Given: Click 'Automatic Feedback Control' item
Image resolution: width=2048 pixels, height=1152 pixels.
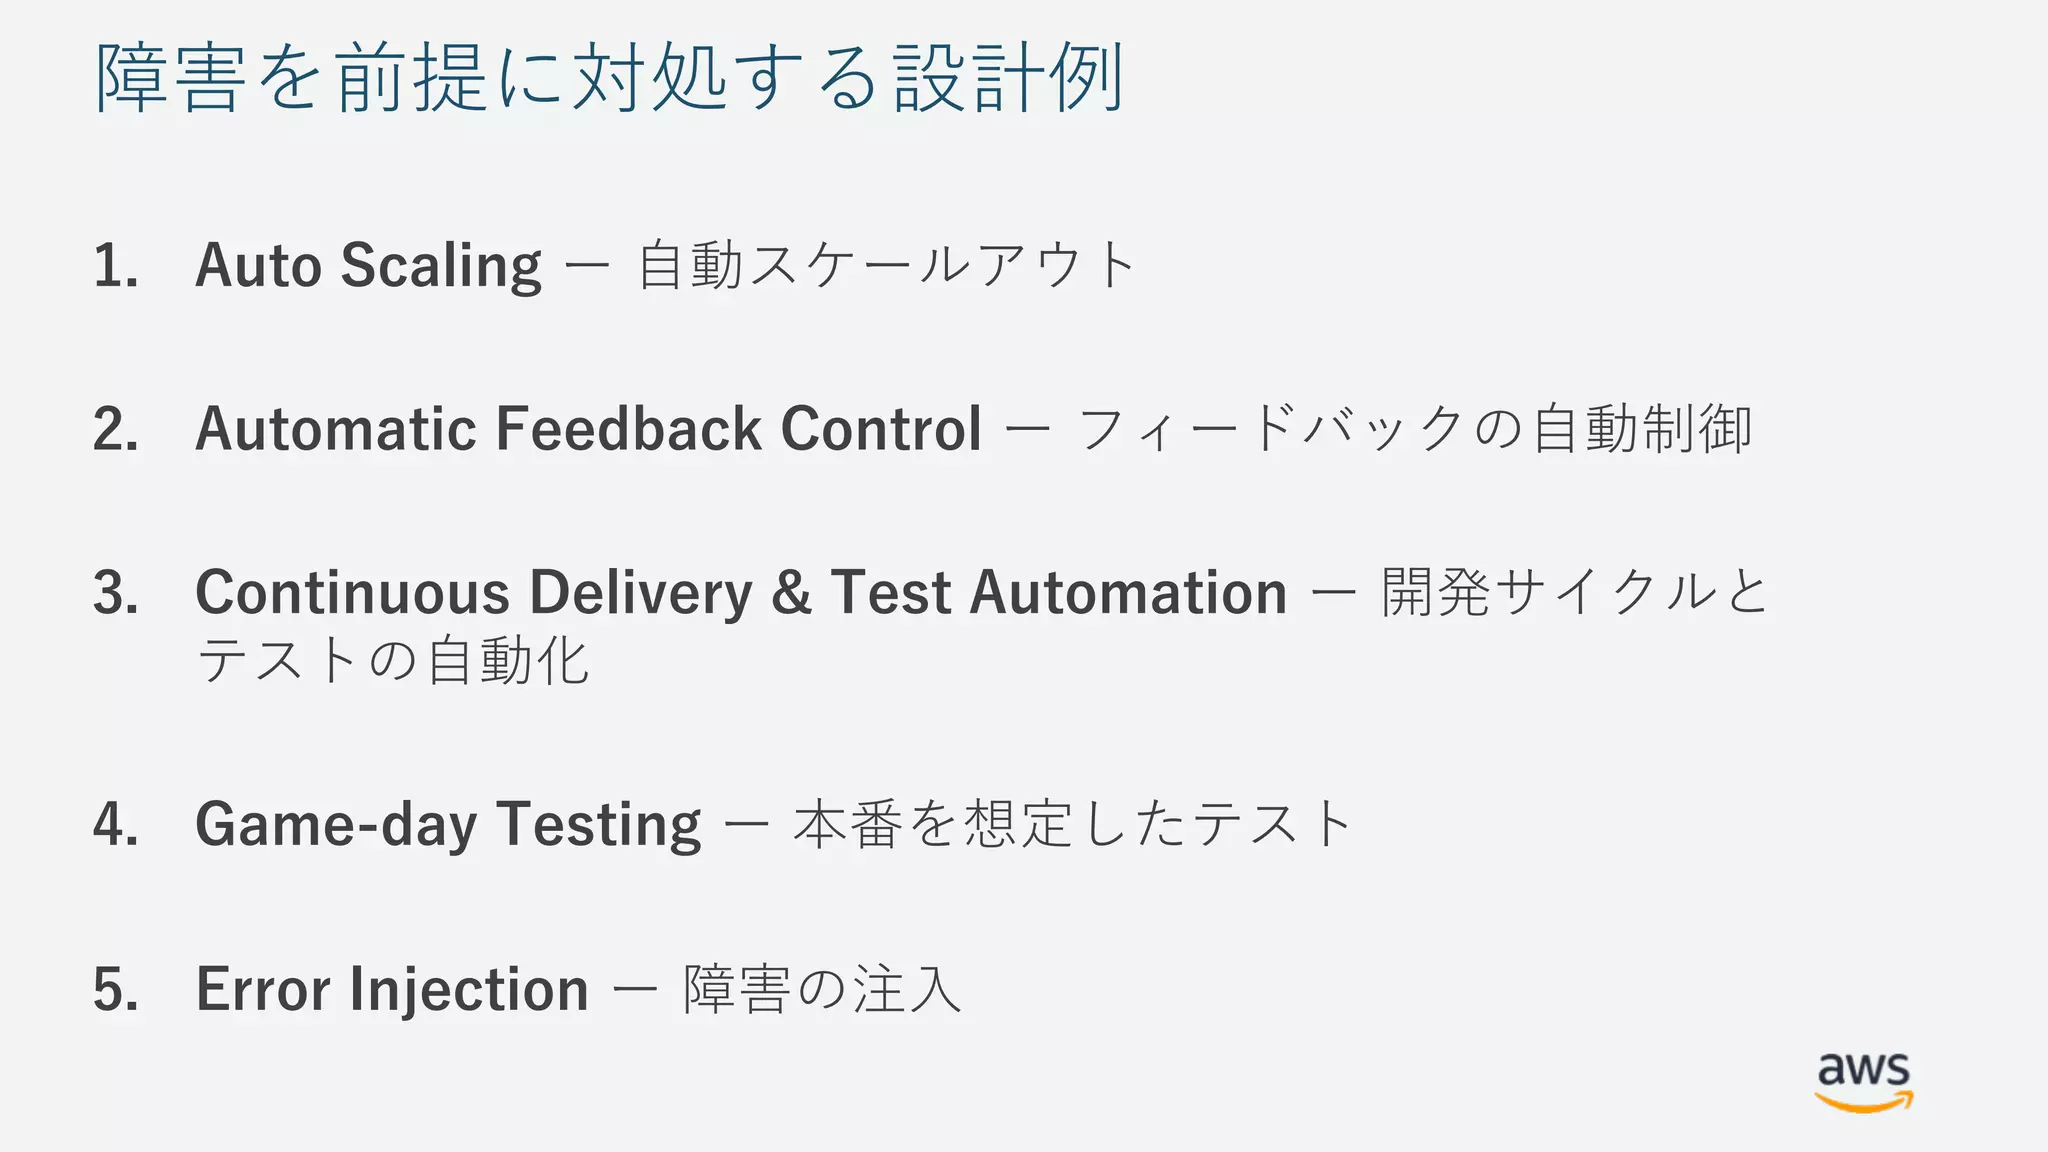Looking at the screenshot, I should (588, 429).
